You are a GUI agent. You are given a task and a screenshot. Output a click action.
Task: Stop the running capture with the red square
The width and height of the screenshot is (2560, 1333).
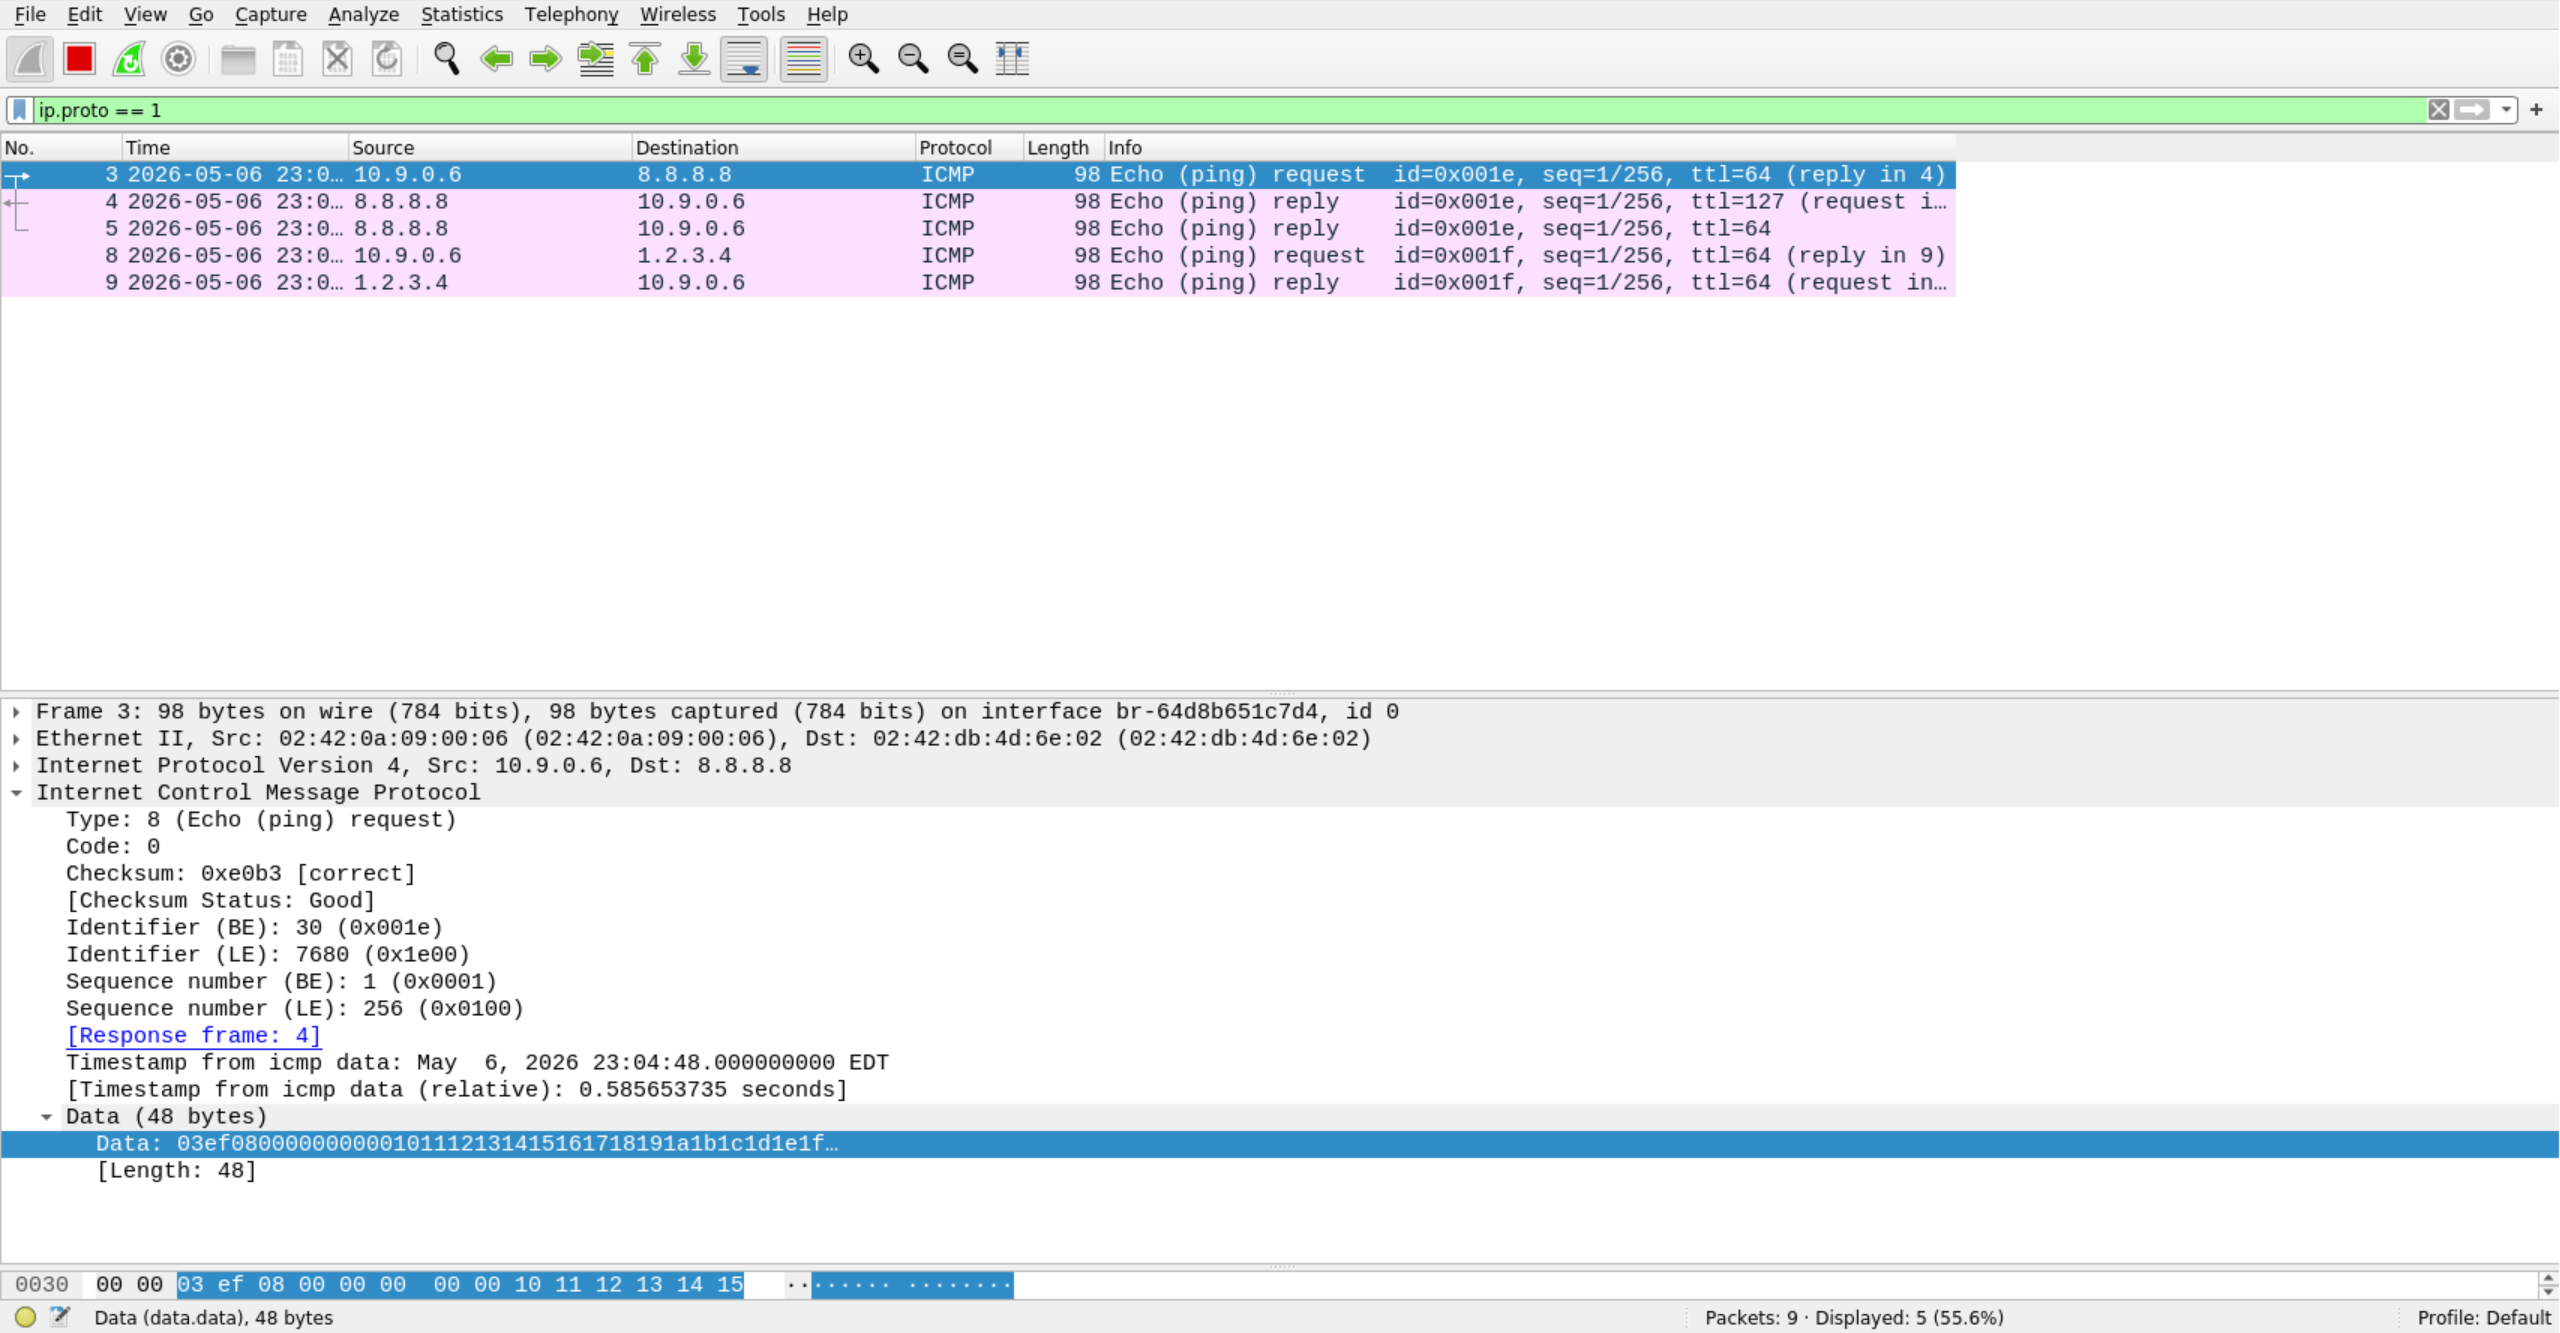pyautogui.click(x=79, y=59)
